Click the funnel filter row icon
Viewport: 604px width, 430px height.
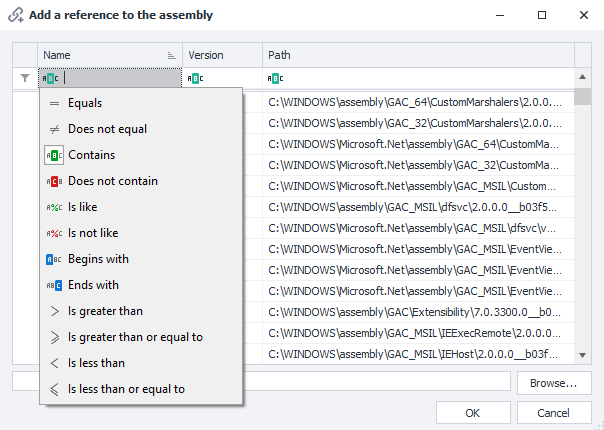25,78
